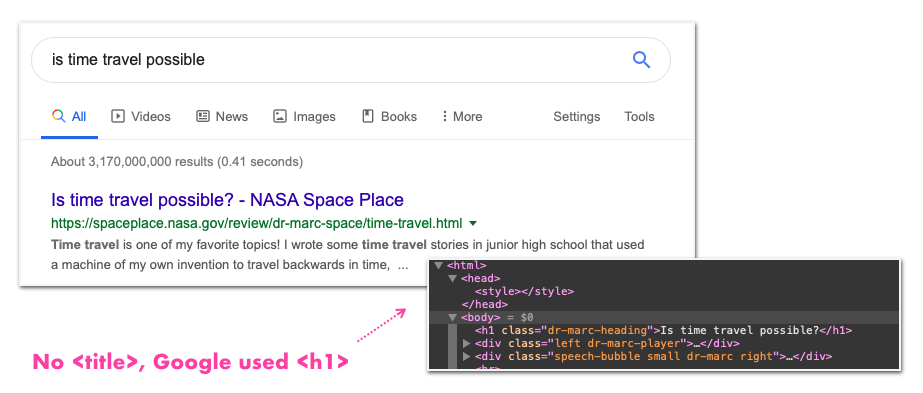Click the multicolor magnifier icon beside All
923x393 pixels.
(x=58, y=116)
